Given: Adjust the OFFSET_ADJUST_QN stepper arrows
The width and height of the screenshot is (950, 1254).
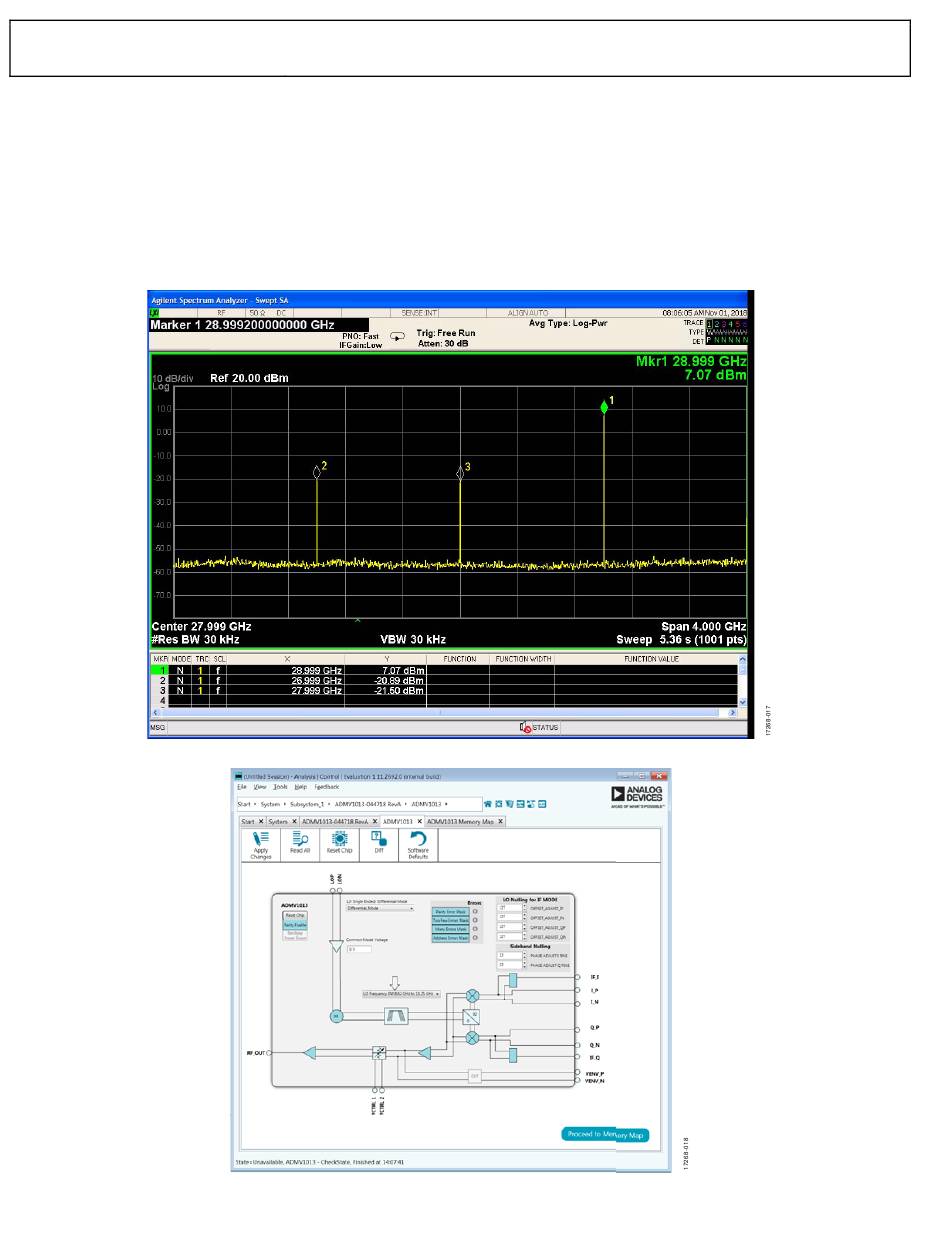Looking at the screenshot, I should point(526,937).
